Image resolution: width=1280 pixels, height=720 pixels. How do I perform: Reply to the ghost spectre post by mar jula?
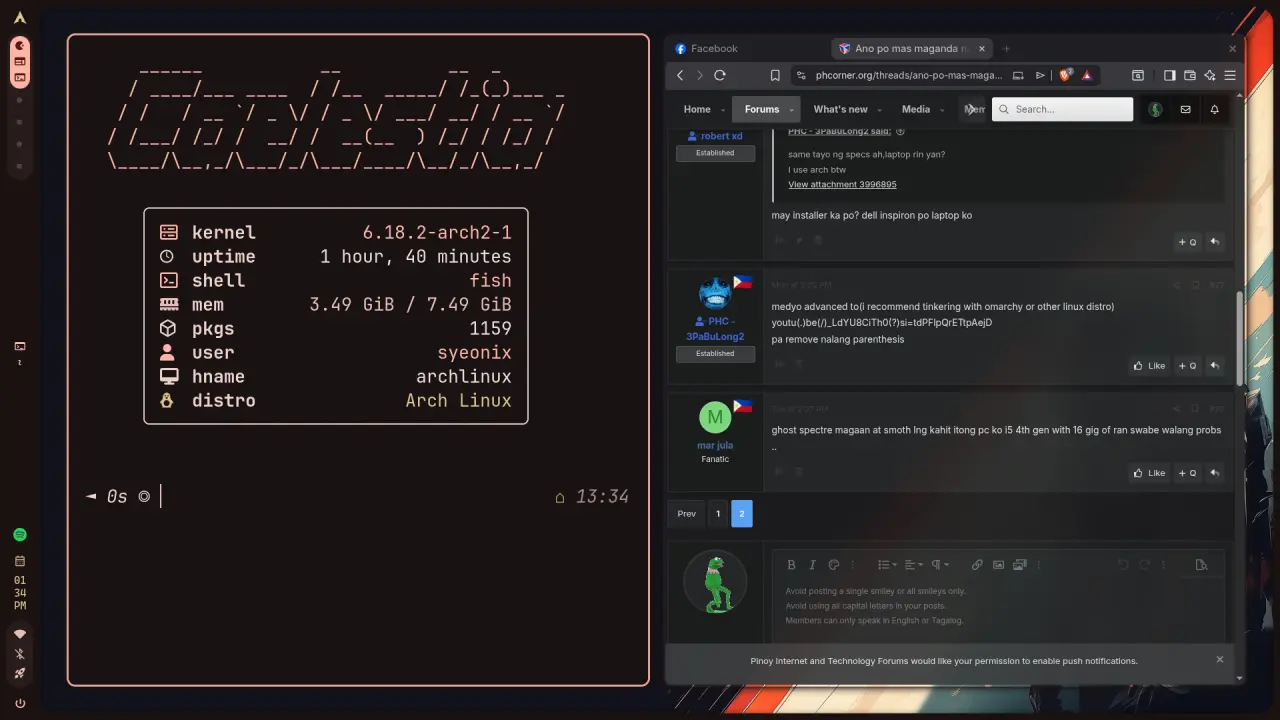pyautogui.click(x=1214, y=473)
